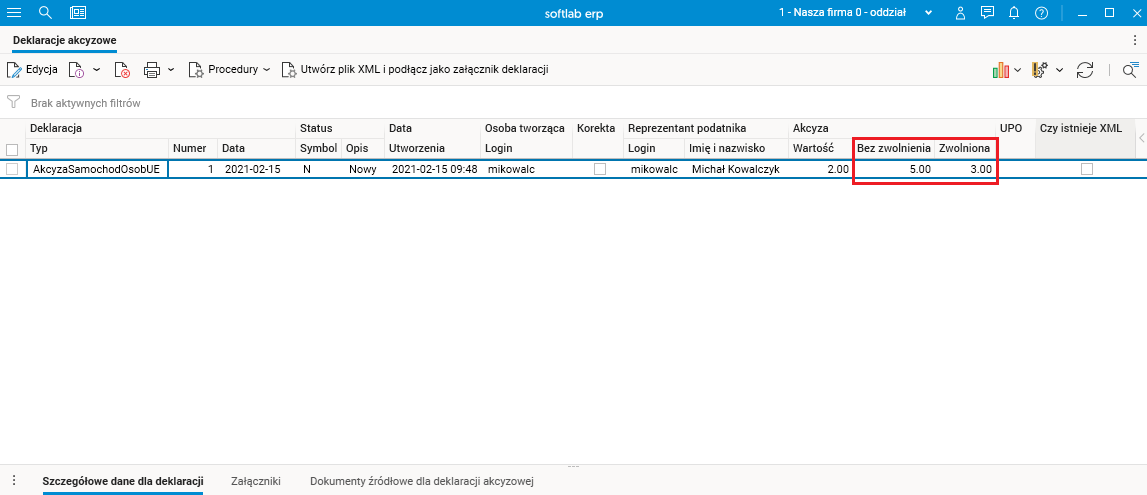Toggle the select-all checkbox in header
This screenshot has width=1147, height=495.
click(x=12, y=148)
